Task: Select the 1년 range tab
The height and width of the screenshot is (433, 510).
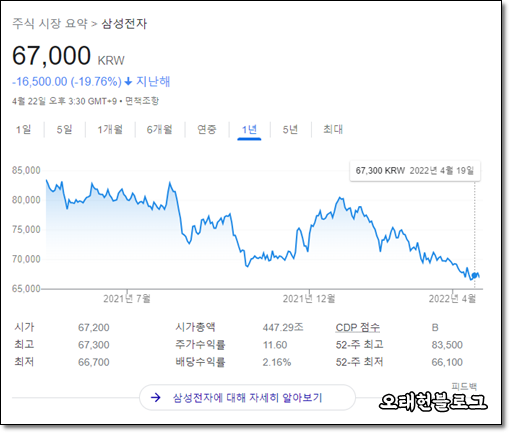Action: click(x=249, y=129)
